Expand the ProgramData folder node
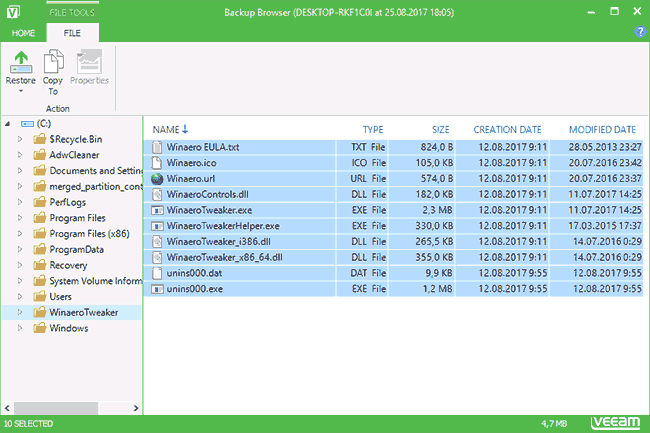 19,249
